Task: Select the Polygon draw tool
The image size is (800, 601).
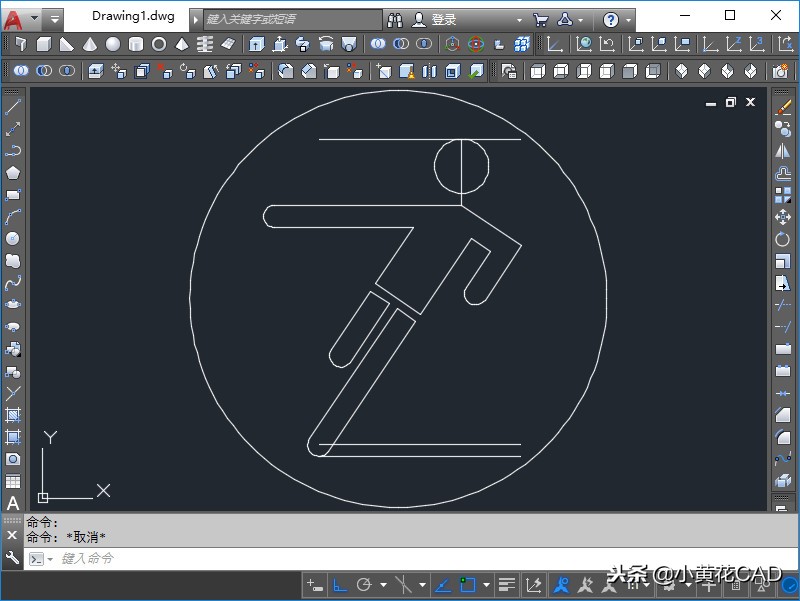Action: coord(13,172)
